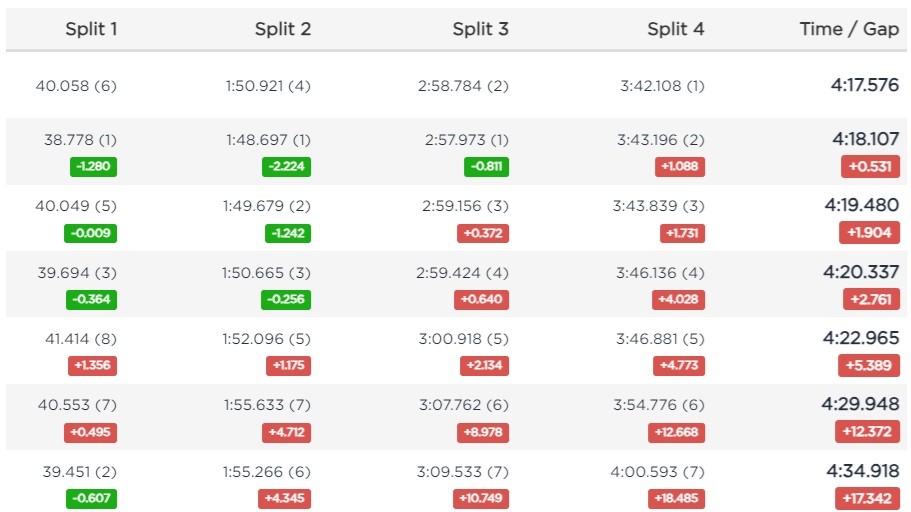Click the Time / Gap column header
The height and width of the screenshot is (512, 911).
(849, 28)
